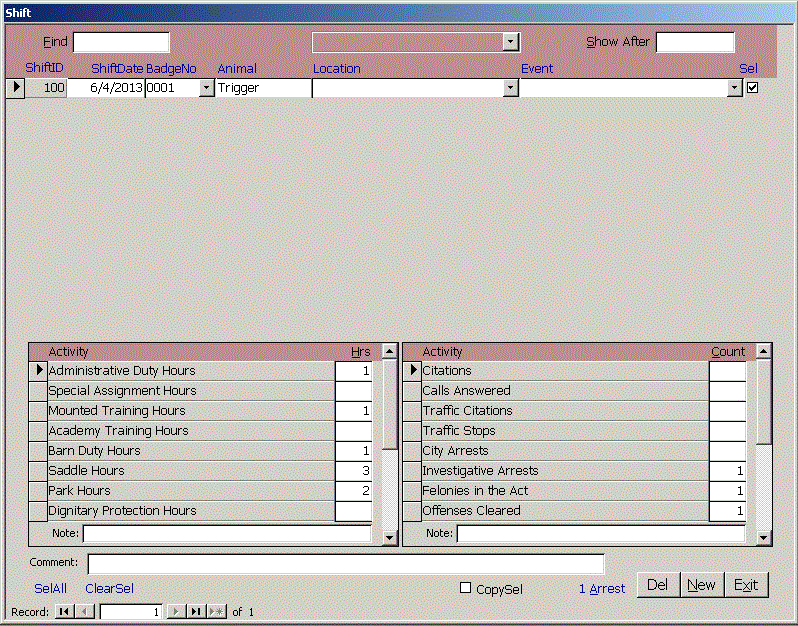Select record 100 row selector arrow
The width and height of the screenshot is (798, 626).
[15, 88]
